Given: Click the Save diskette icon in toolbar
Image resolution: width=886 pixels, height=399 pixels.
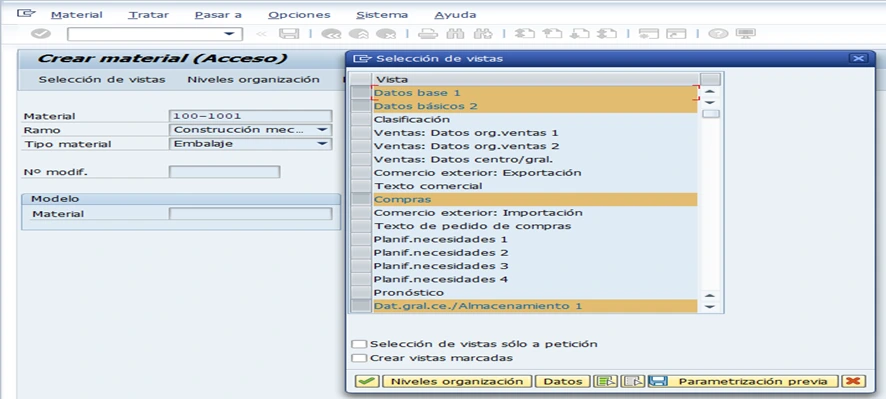Looking at the screenshot, I should [289, 34].
